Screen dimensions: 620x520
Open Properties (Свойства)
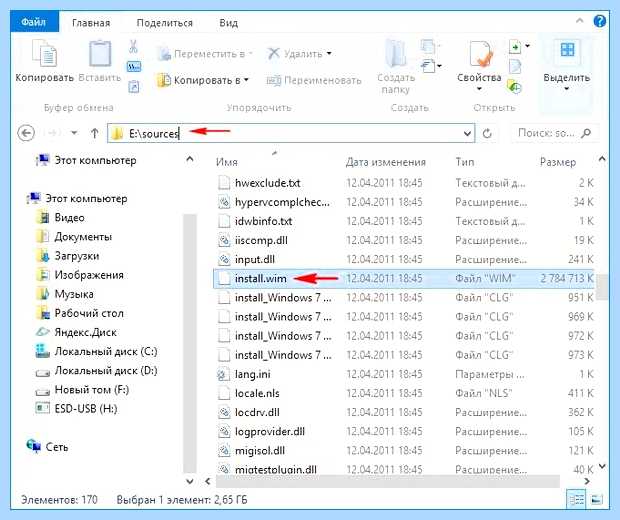pyautogui.click(x=479, y=66)
